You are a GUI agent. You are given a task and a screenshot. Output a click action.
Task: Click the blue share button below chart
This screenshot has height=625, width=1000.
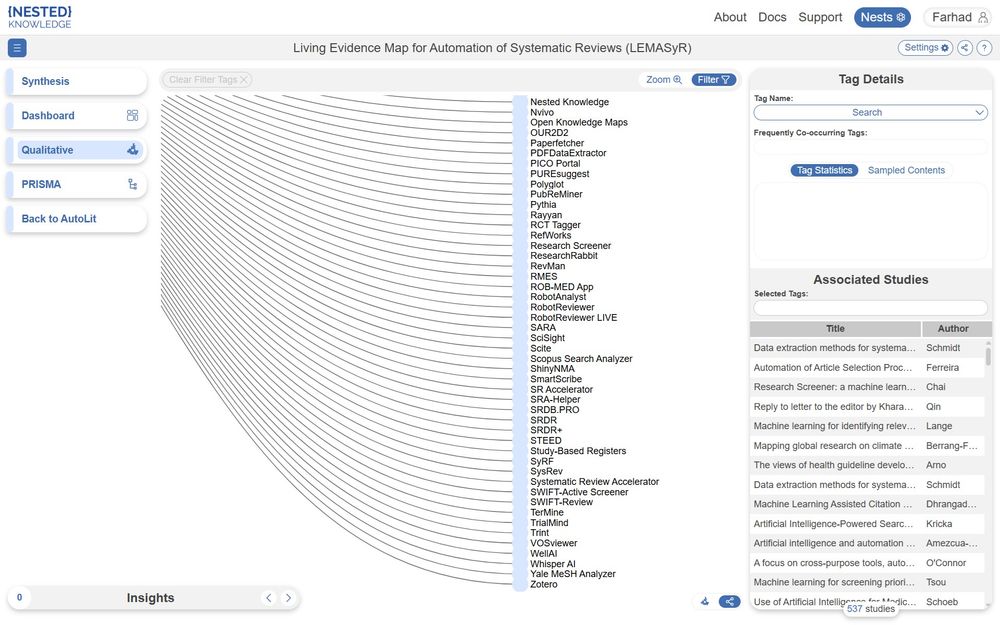729,601
